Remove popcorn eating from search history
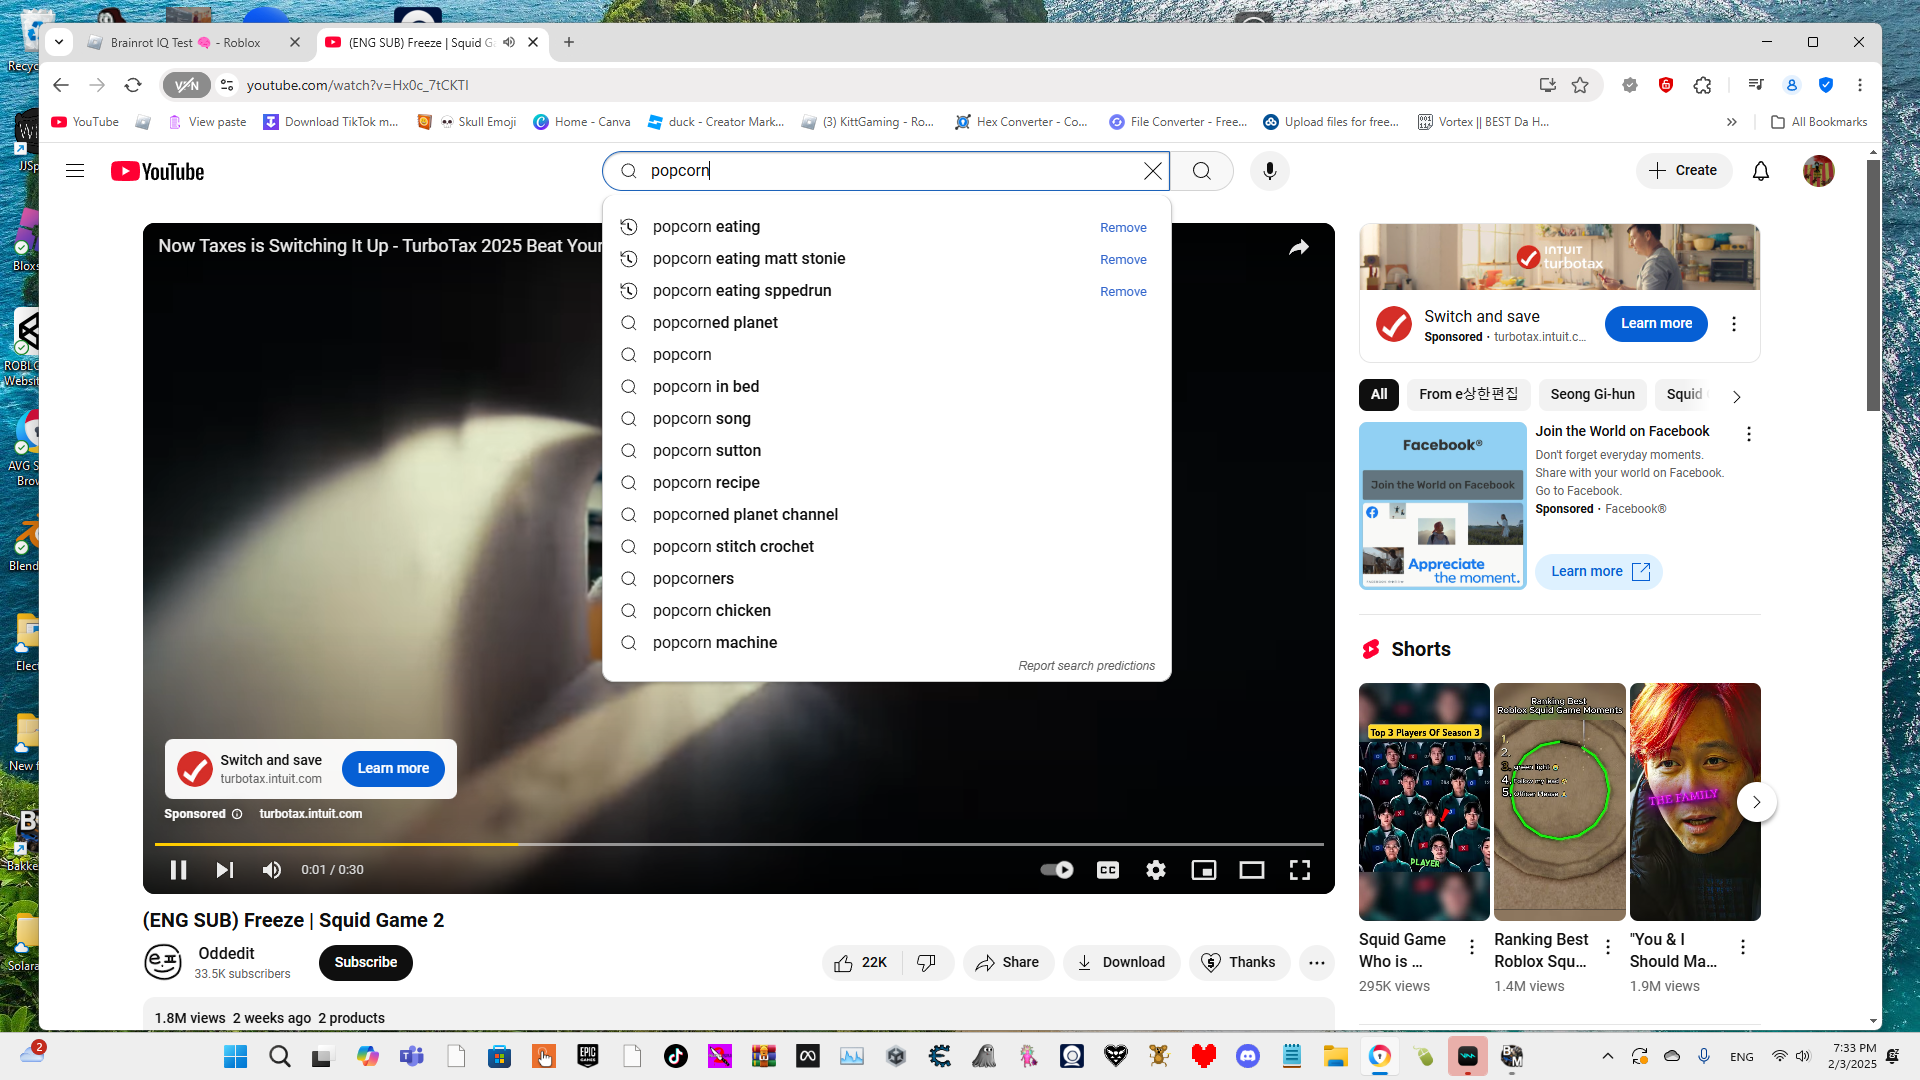1920x1080 pixels. tap(1123, 228)
